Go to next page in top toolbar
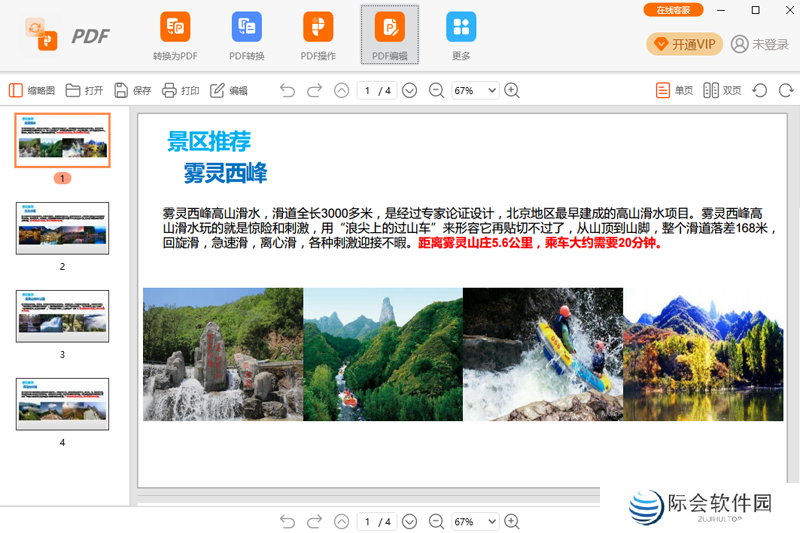Screen dimensions: 800x533 (x=409, y=91)
